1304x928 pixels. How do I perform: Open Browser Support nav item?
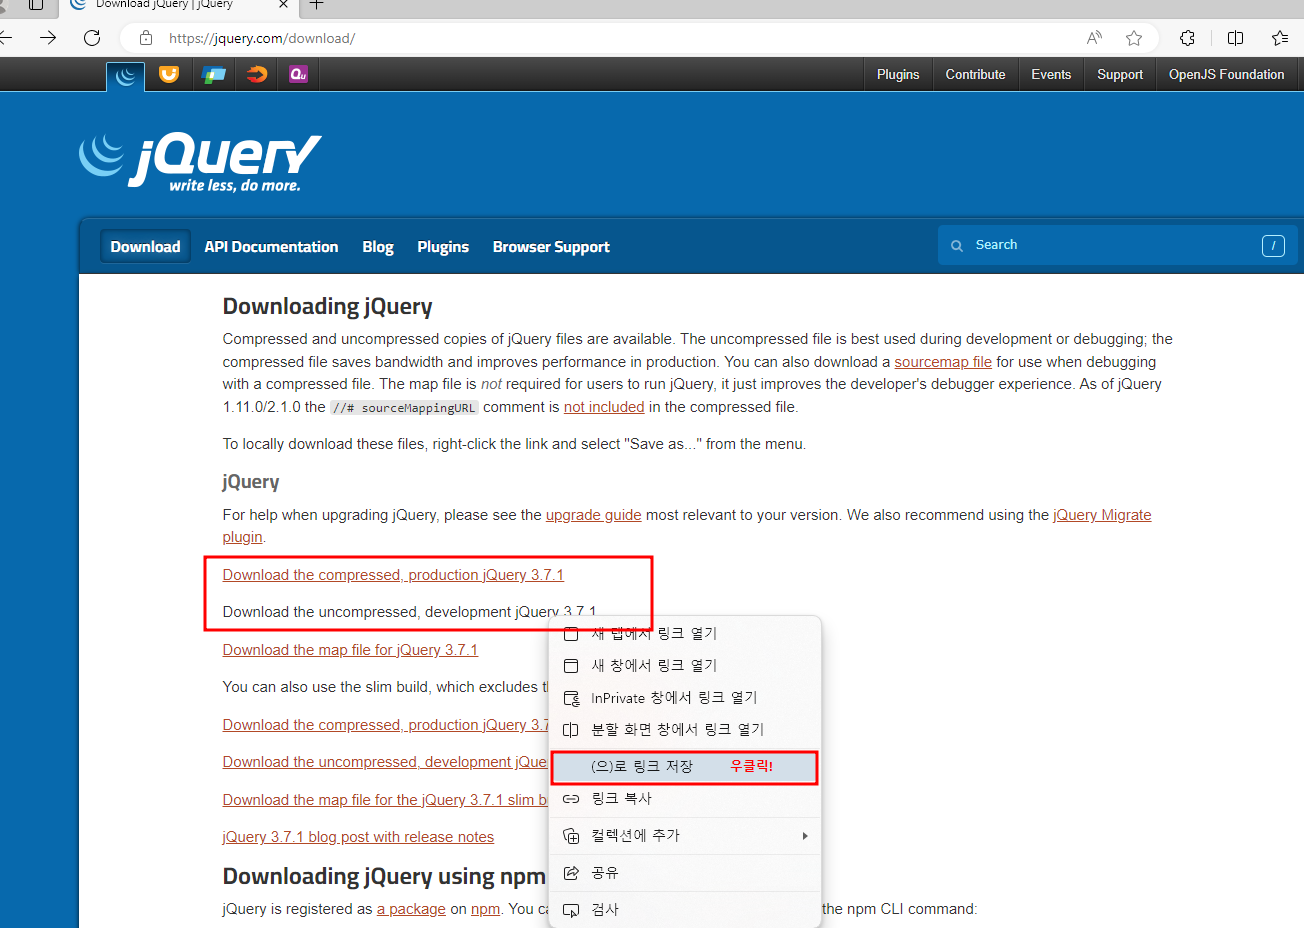click(551, 247)
